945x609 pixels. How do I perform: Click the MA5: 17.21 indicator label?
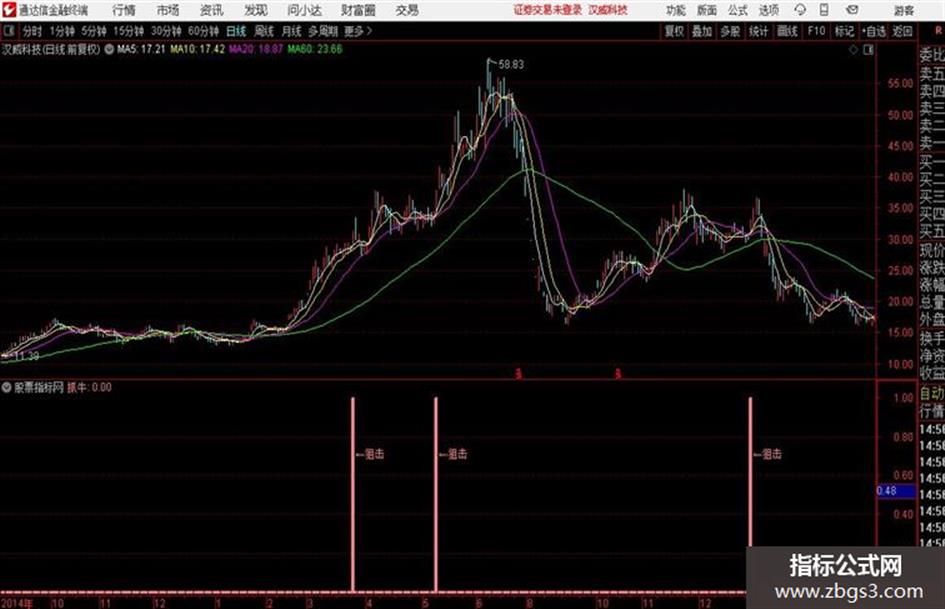click(140, 49)
